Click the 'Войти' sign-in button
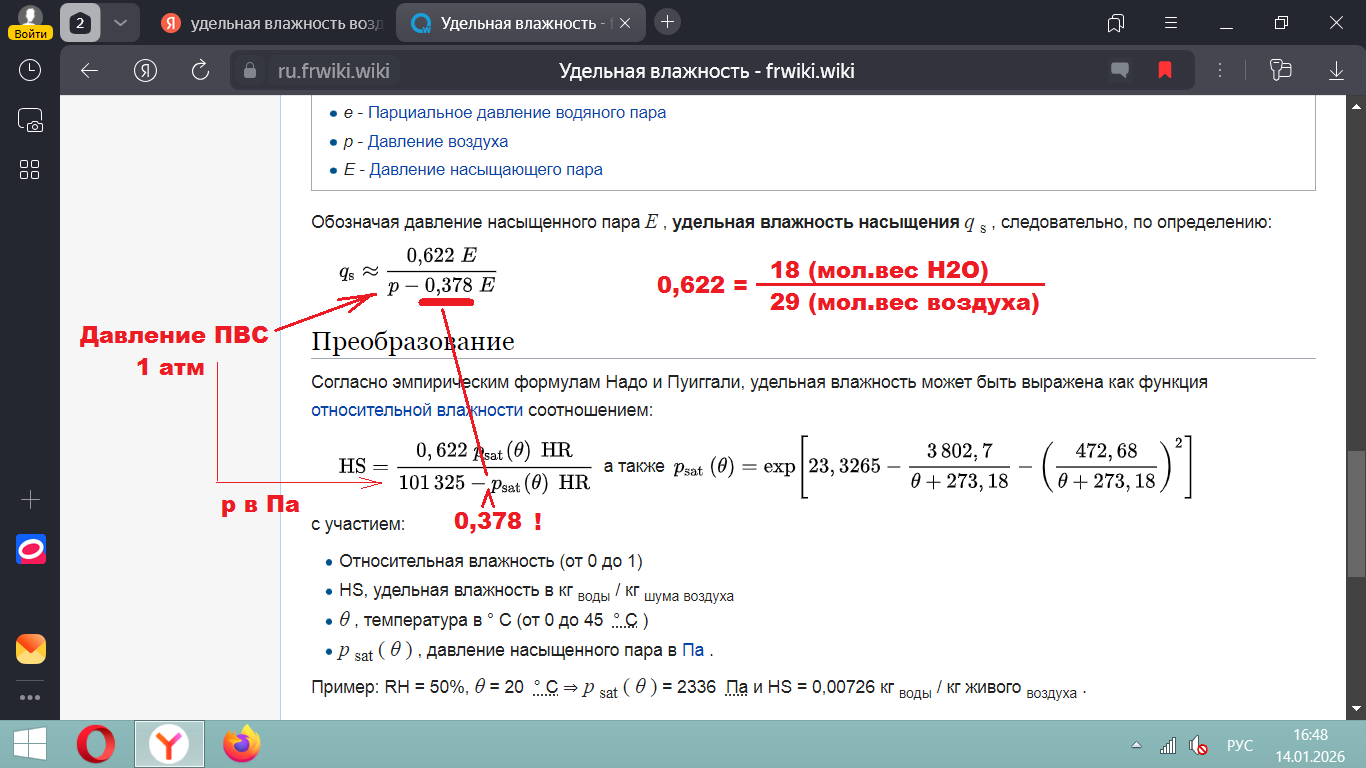This screenshot has height=768, width=1366. coord(30,33)
